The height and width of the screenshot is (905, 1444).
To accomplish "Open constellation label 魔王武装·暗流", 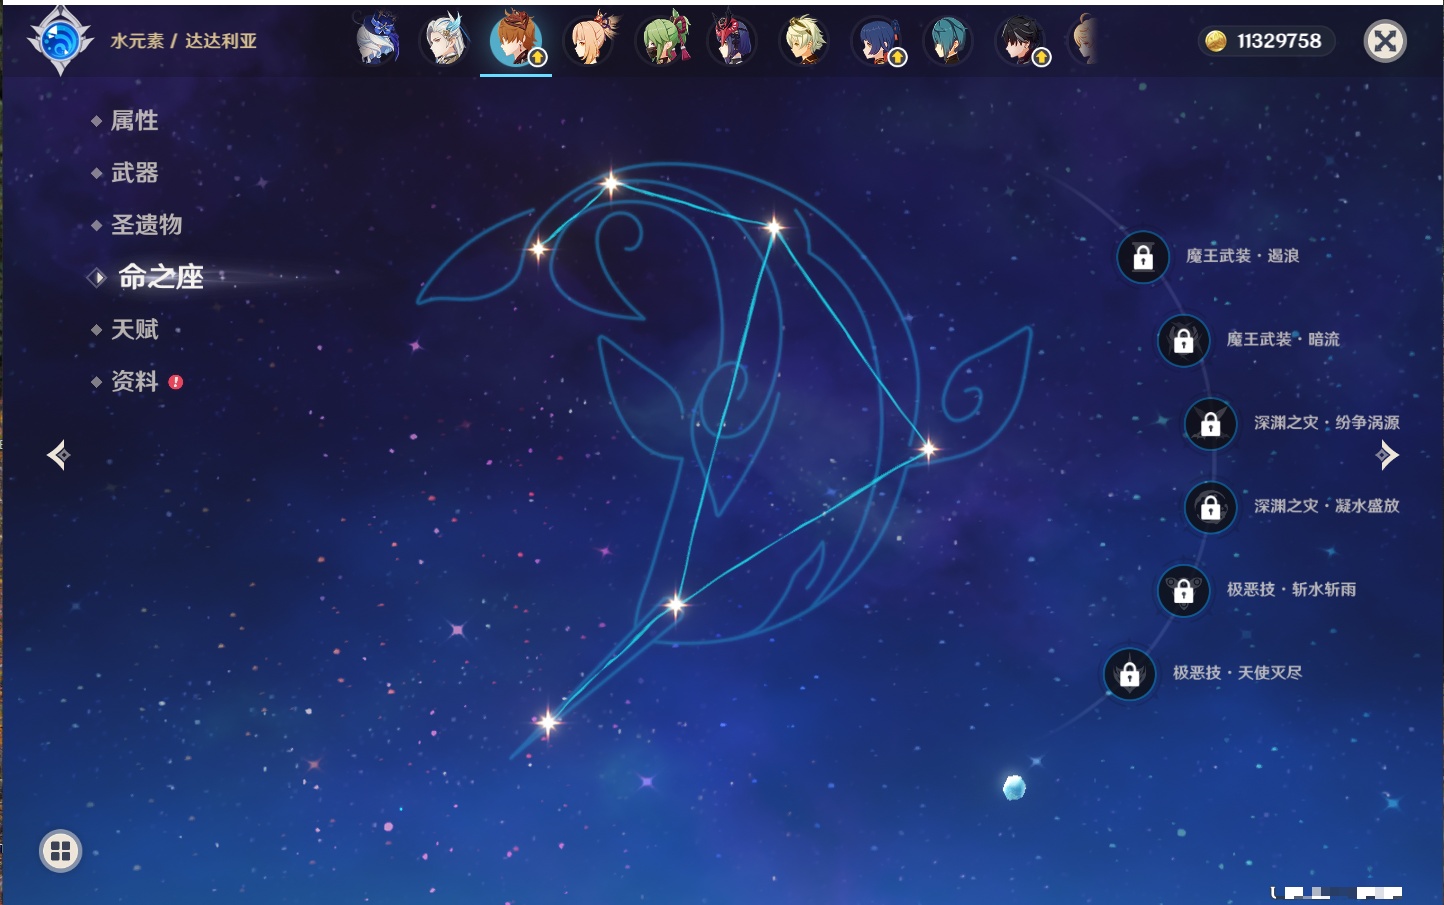I will [x=1283, y=339].
